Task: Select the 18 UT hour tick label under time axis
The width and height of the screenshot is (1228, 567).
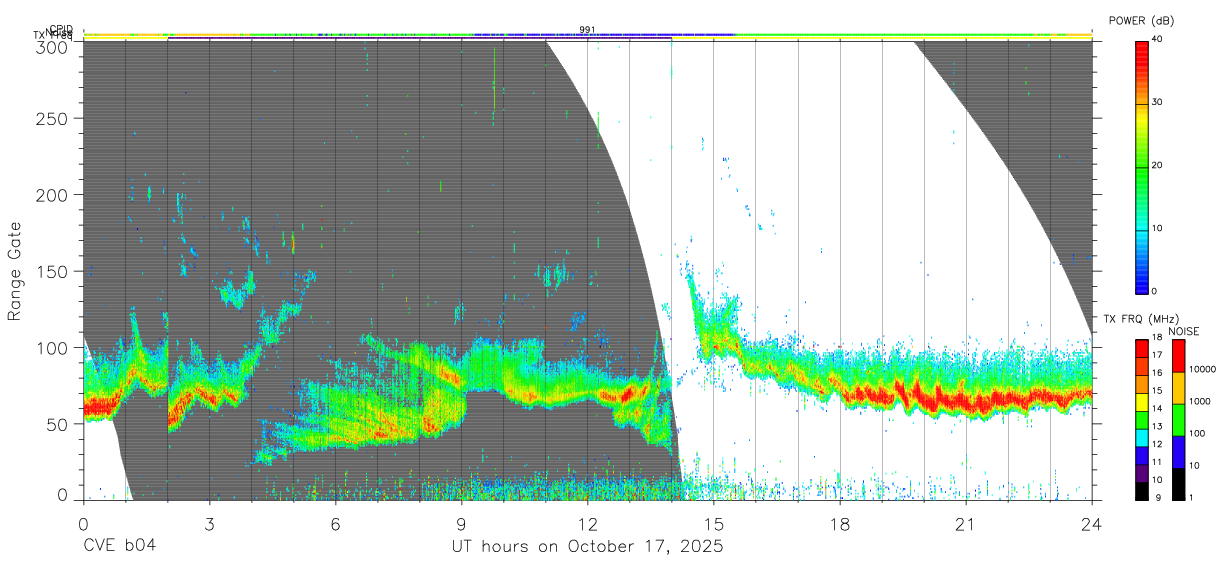Action: point(840,524)
